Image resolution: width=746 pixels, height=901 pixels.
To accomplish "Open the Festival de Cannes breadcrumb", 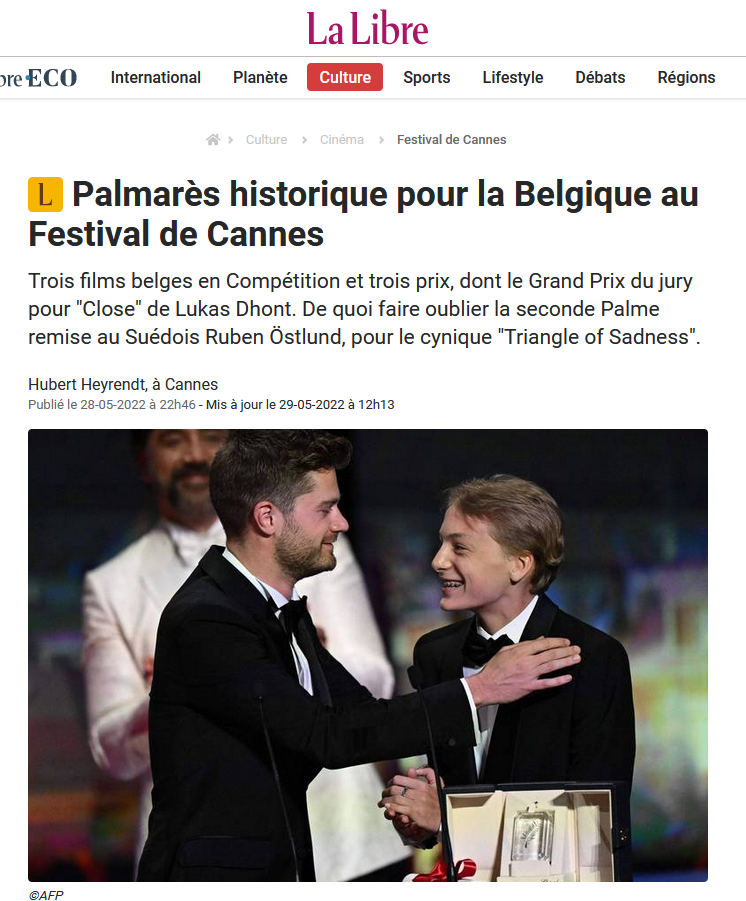I will pyautogui.click(x=452, y=140).
